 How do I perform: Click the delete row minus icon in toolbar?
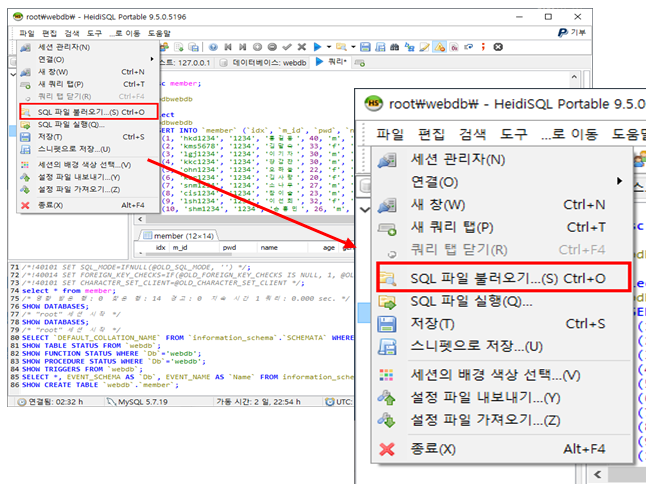[x=272, y=47]
